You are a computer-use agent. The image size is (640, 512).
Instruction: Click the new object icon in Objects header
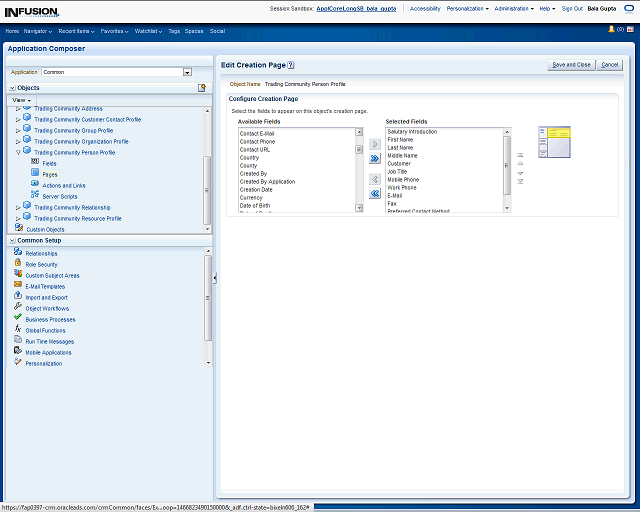point(202,88)
